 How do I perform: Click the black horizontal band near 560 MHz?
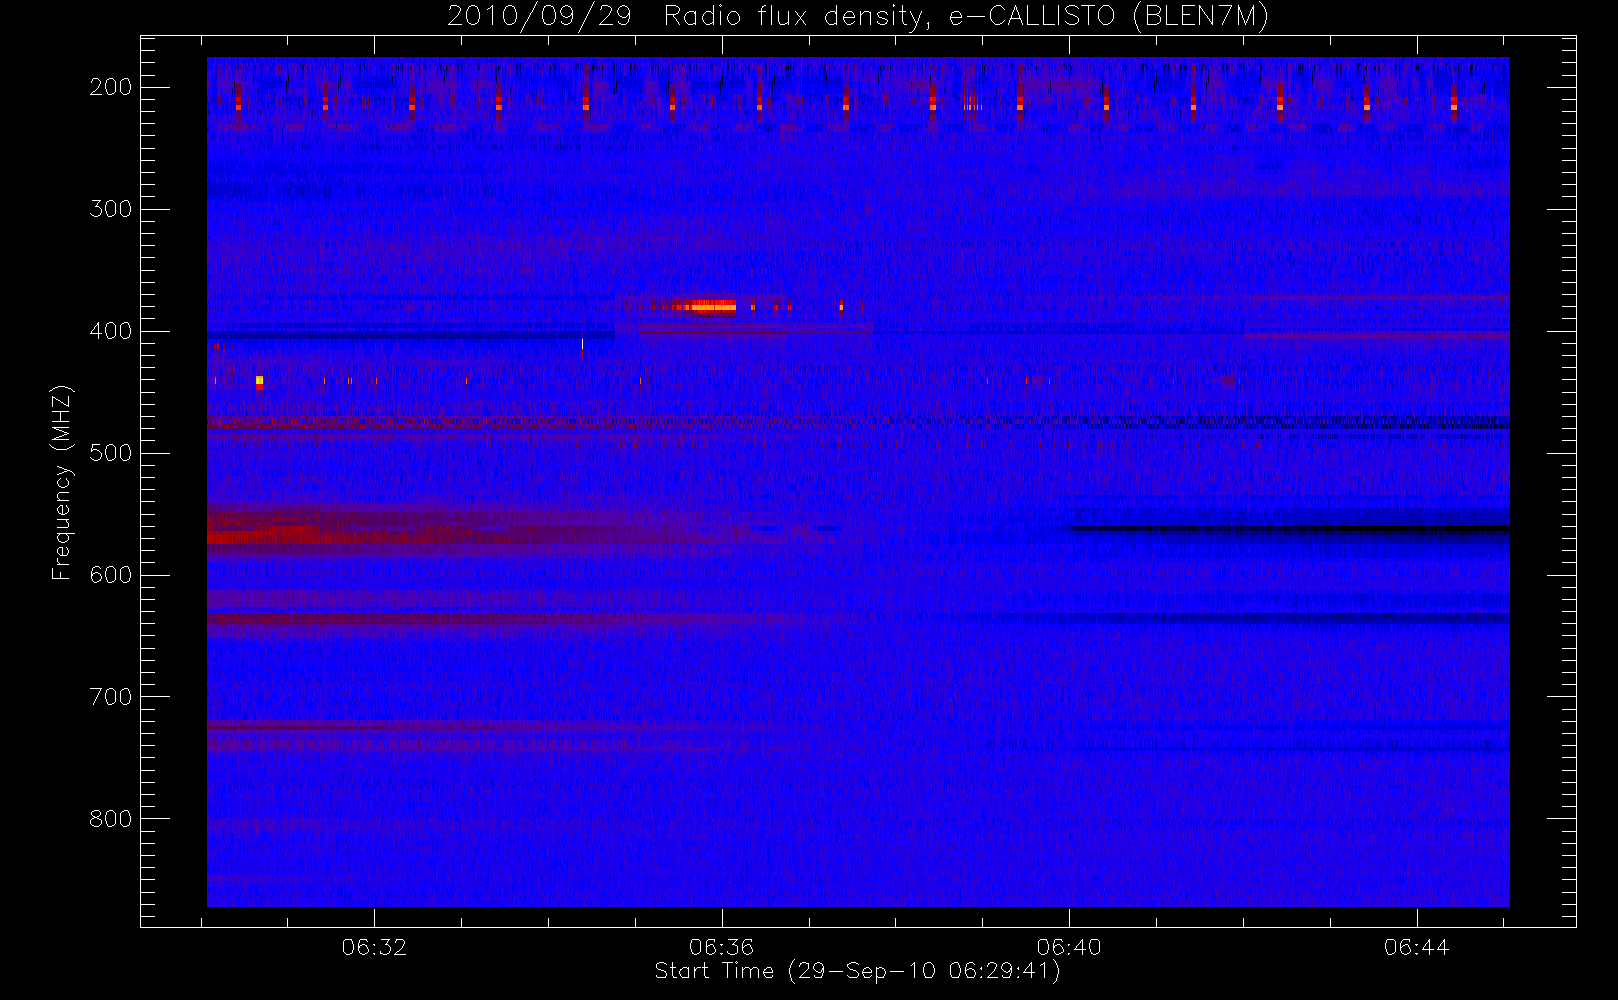(x=1289, y=528)
